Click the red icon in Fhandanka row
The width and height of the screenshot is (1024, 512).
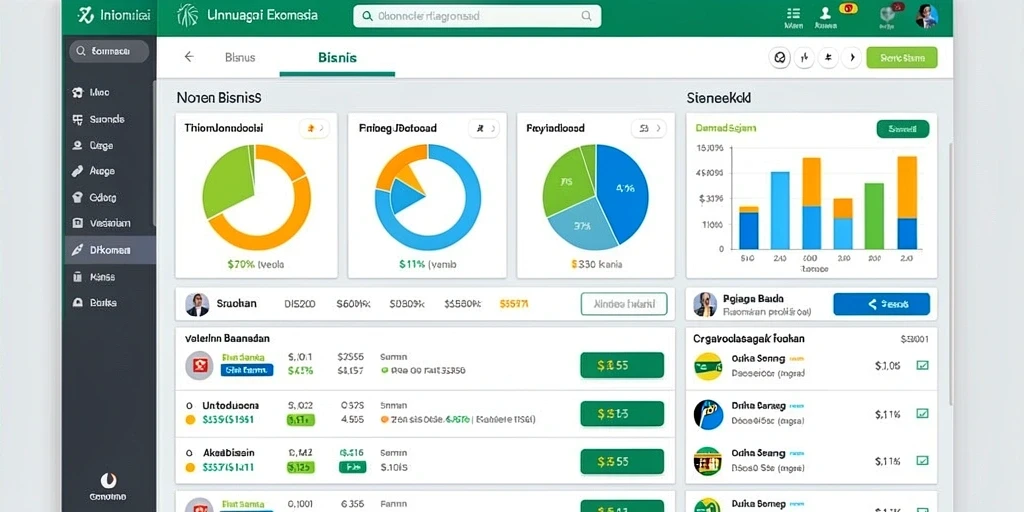[x=199, y=365]
